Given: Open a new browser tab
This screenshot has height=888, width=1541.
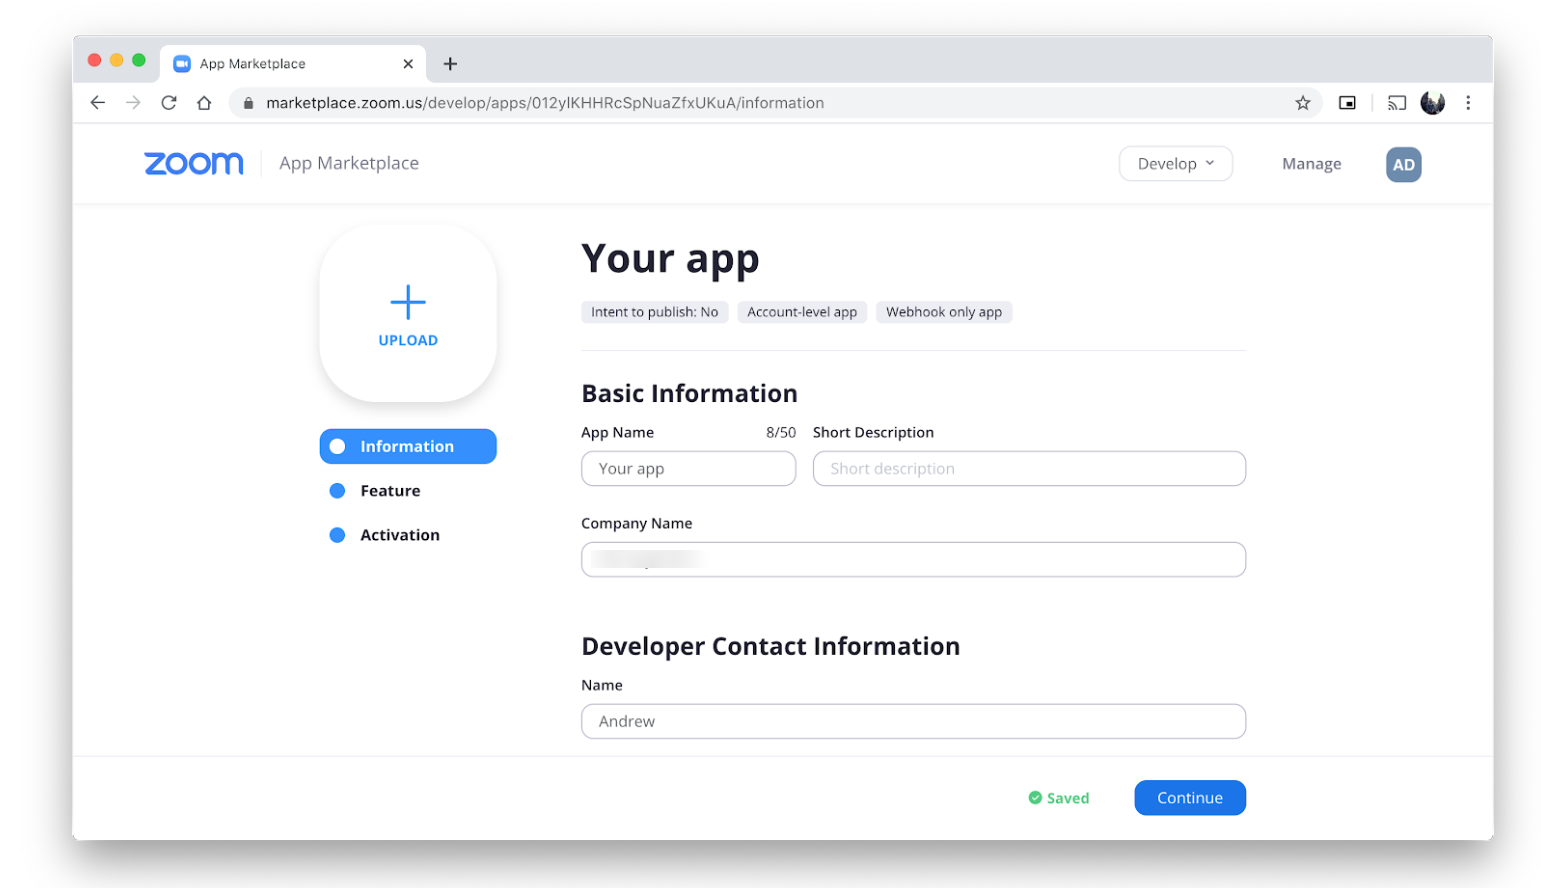Looking at the screenshot, I should (x=451, y=64).
